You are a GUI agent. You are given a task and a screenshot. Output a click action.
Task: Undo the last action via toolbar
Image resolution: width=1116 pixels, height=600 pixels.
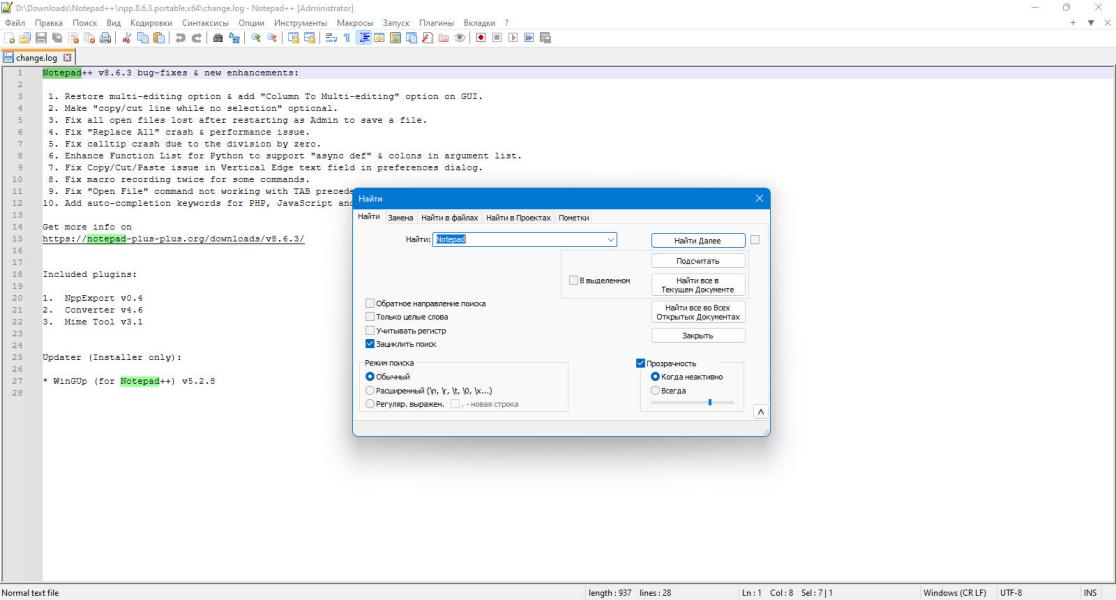[x=181, y=38]
